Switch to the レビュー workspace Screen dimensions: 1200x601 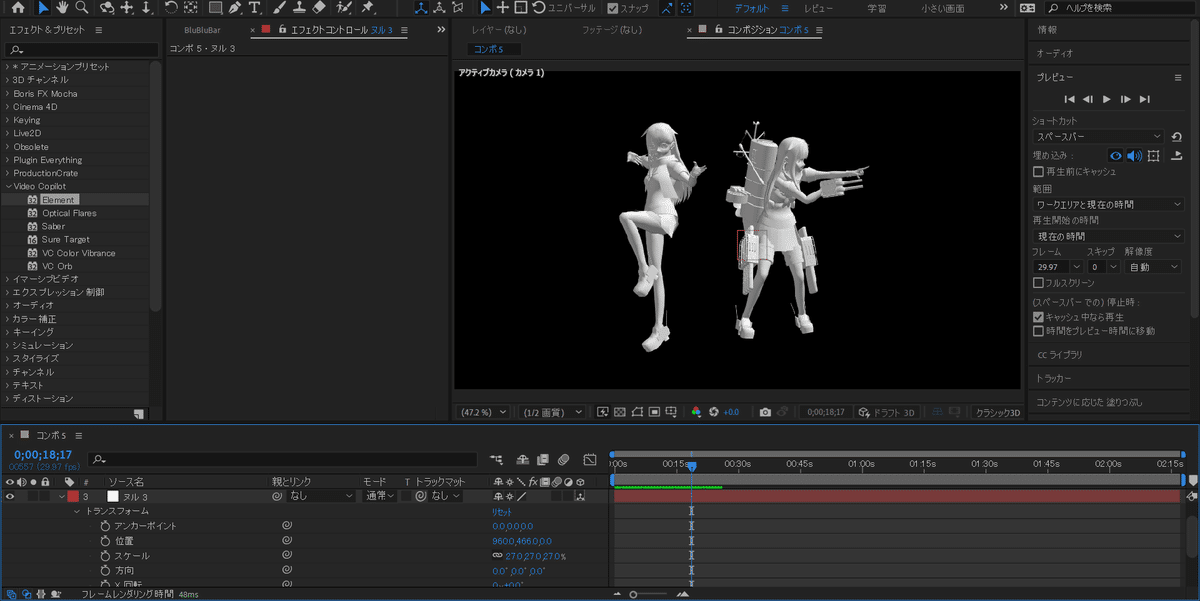coord(819,8)
